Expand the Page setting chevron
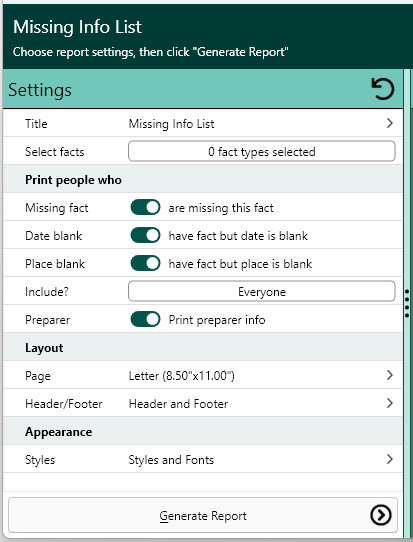The width and height of the screenshot is (413, 542). point(389,375)
